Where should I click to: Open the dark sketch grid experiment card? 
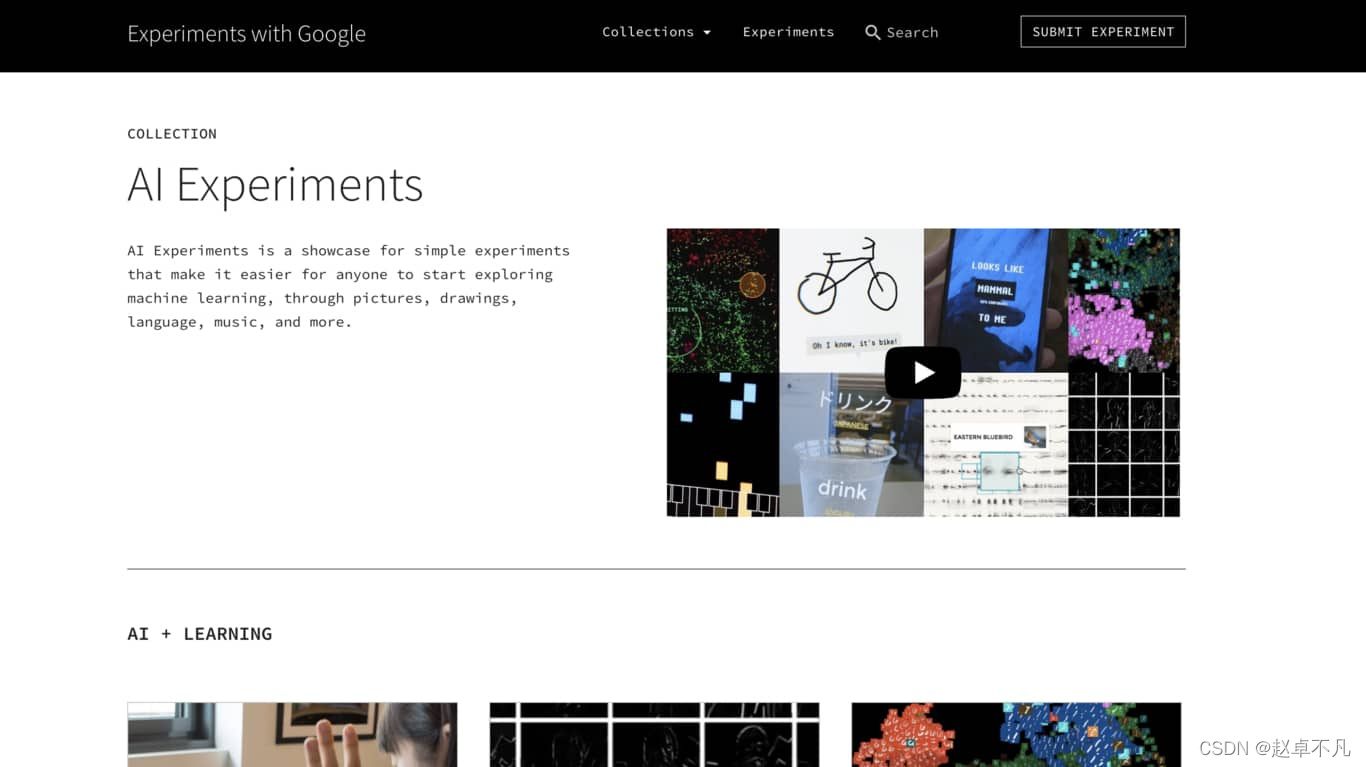(654, 735)
